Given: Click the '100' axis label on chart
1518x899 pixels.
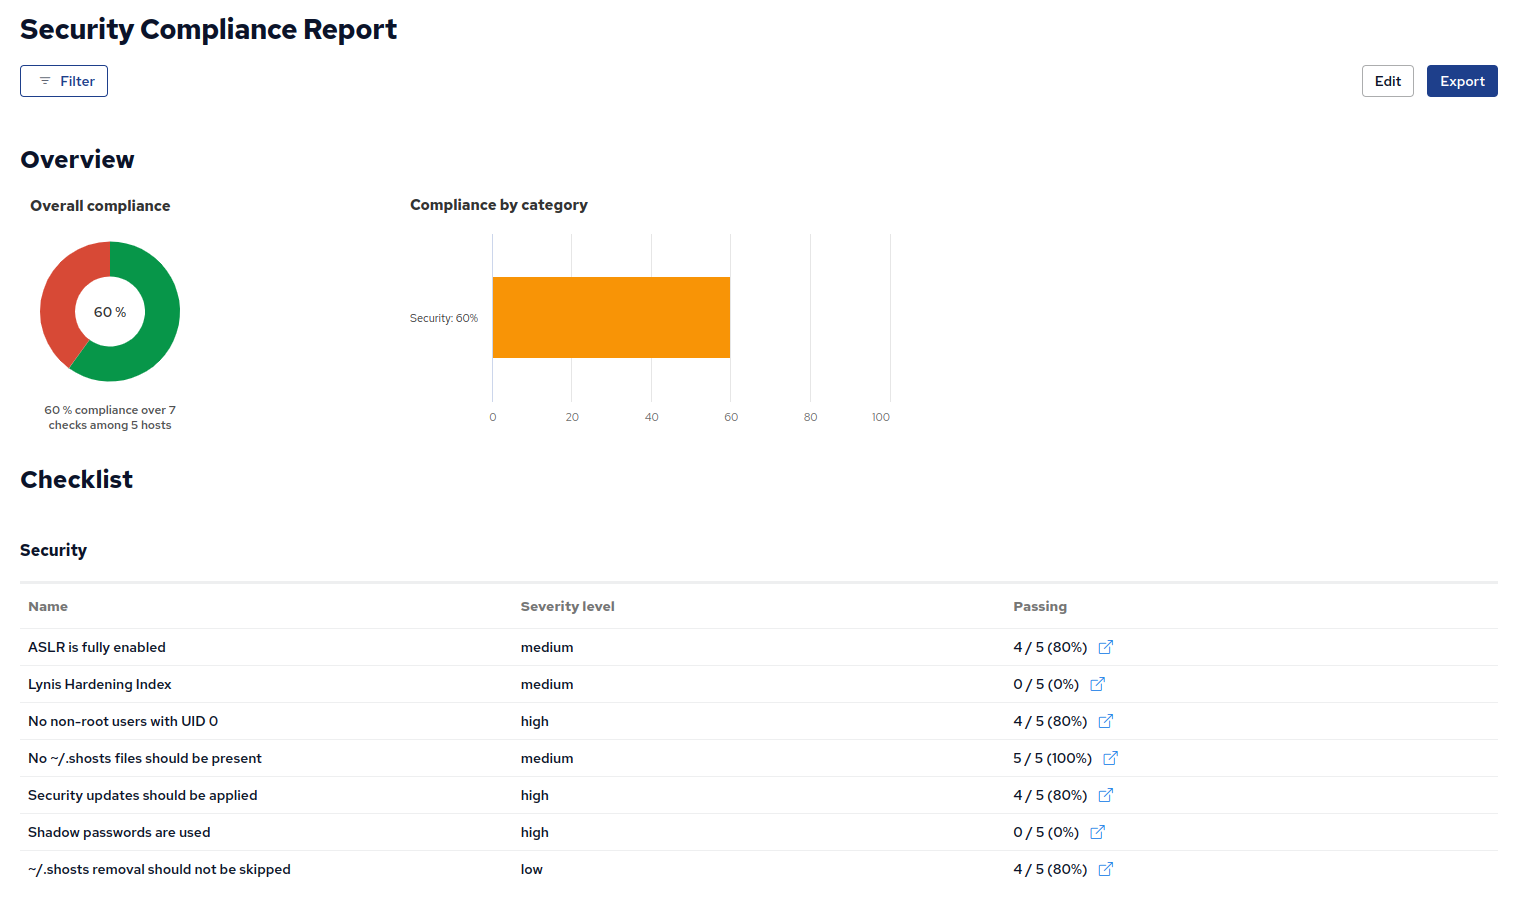Looking at the screenshot, I should point(881,417).
